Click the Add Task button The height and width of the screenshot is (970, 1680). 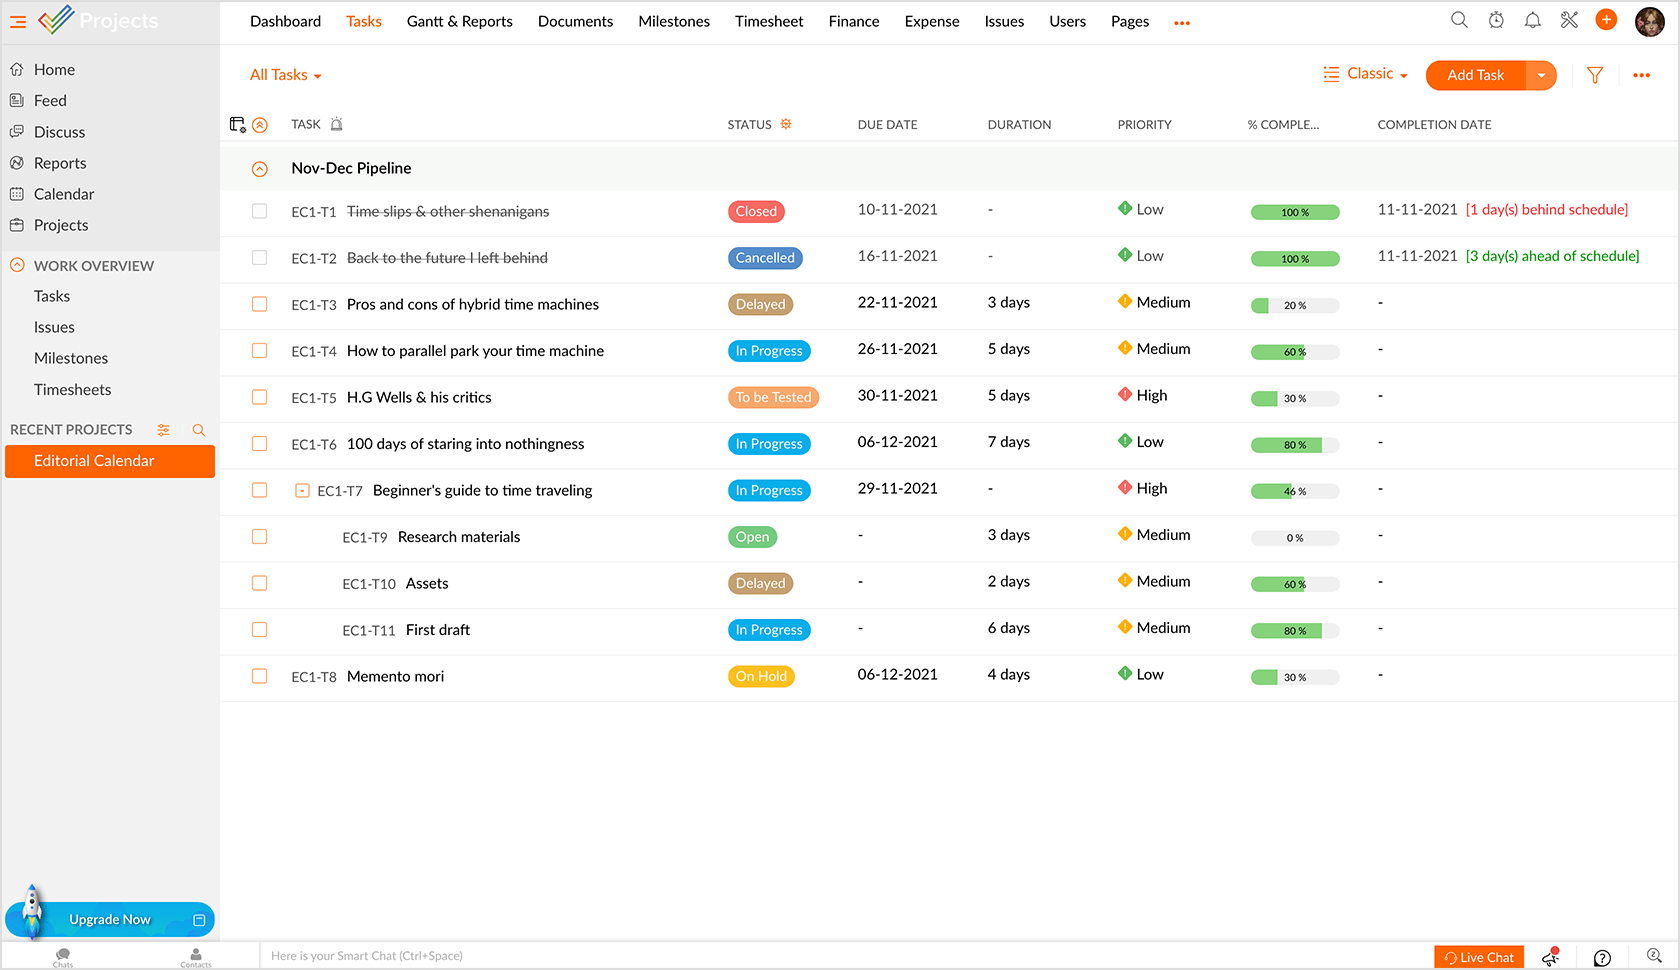click(x=1475, y=75)
